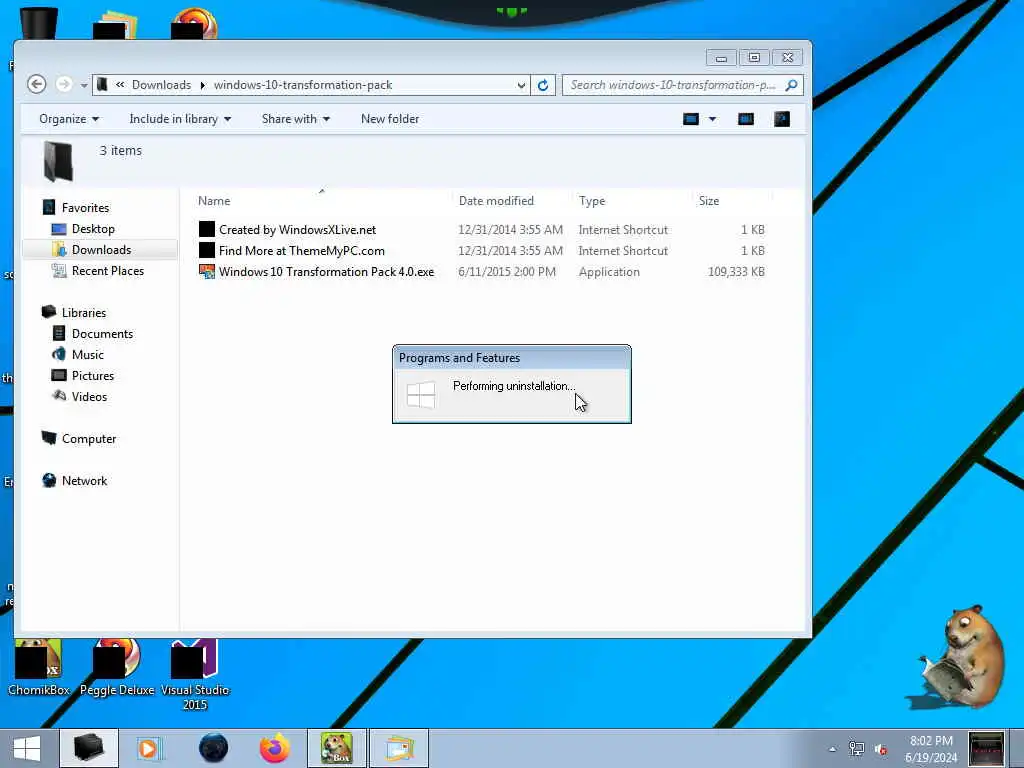Switch to ChomikBox hamster taskbar app
1024x768 pixels.
(337, 748)
